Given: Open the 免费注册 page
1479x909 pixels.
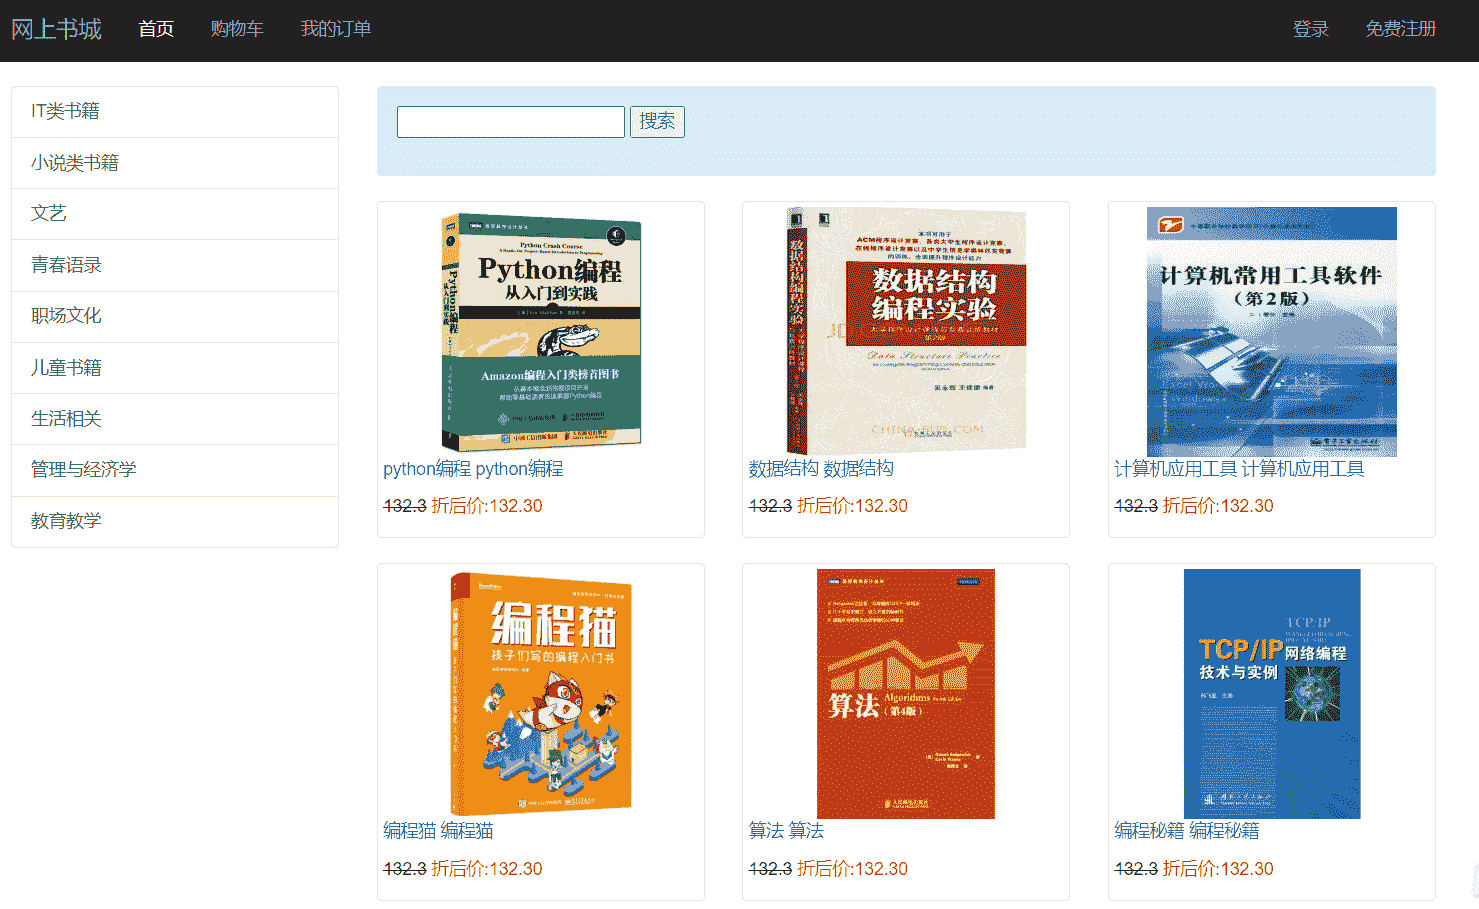Looking at the screenshot, I should tap(1401, 29).
